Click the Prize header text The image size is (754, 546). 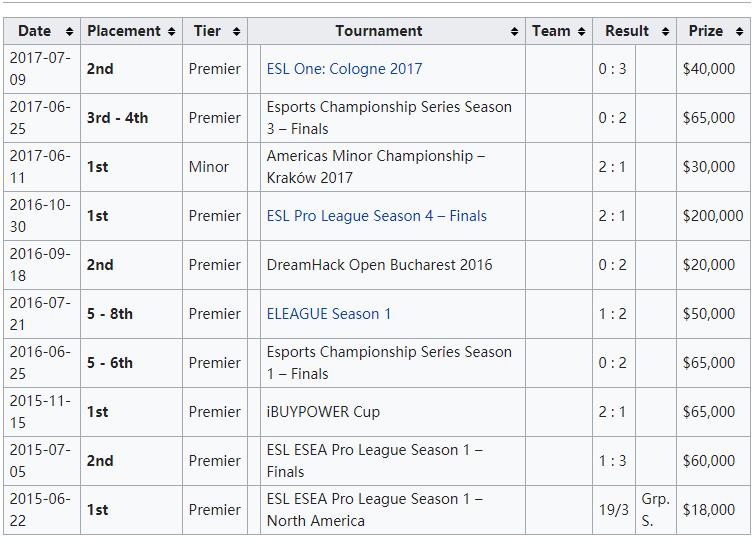(x=705, y=31)
